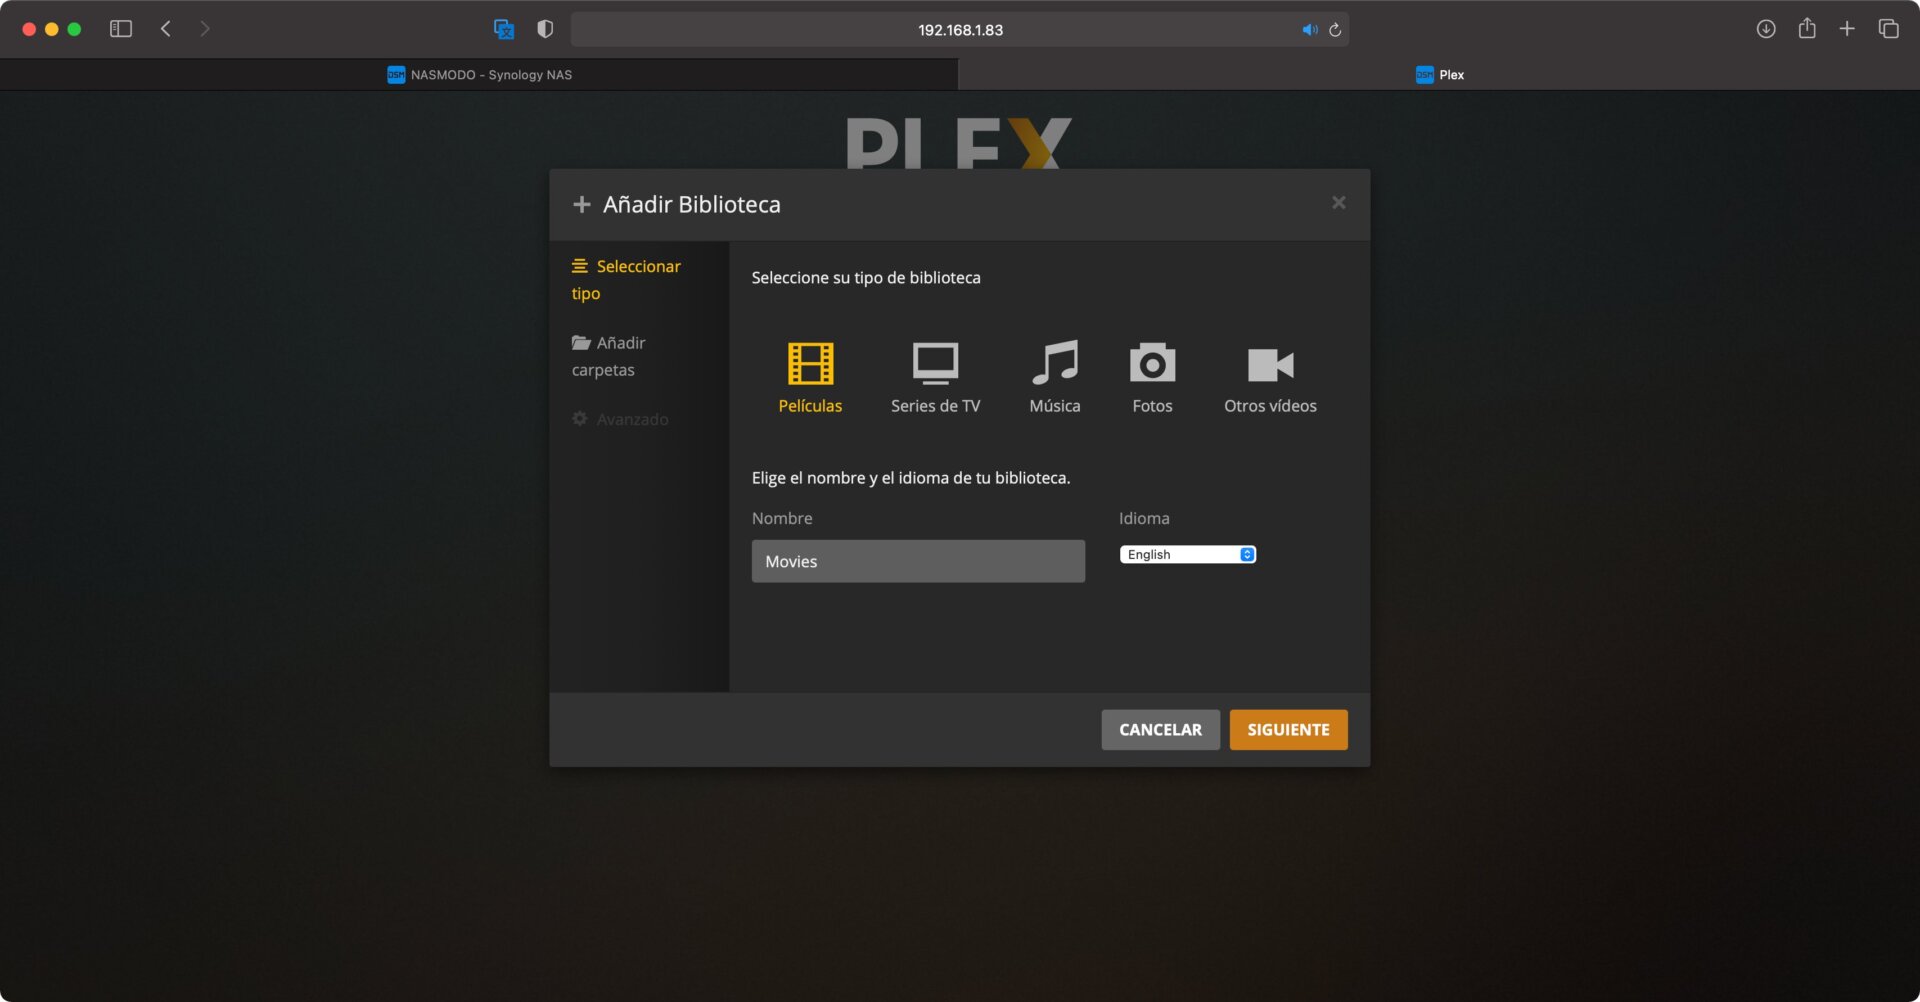Go to the Añadir carpetas step
The width and height of the screenshot is (1920, 1002).
click(x=609, y=356)
